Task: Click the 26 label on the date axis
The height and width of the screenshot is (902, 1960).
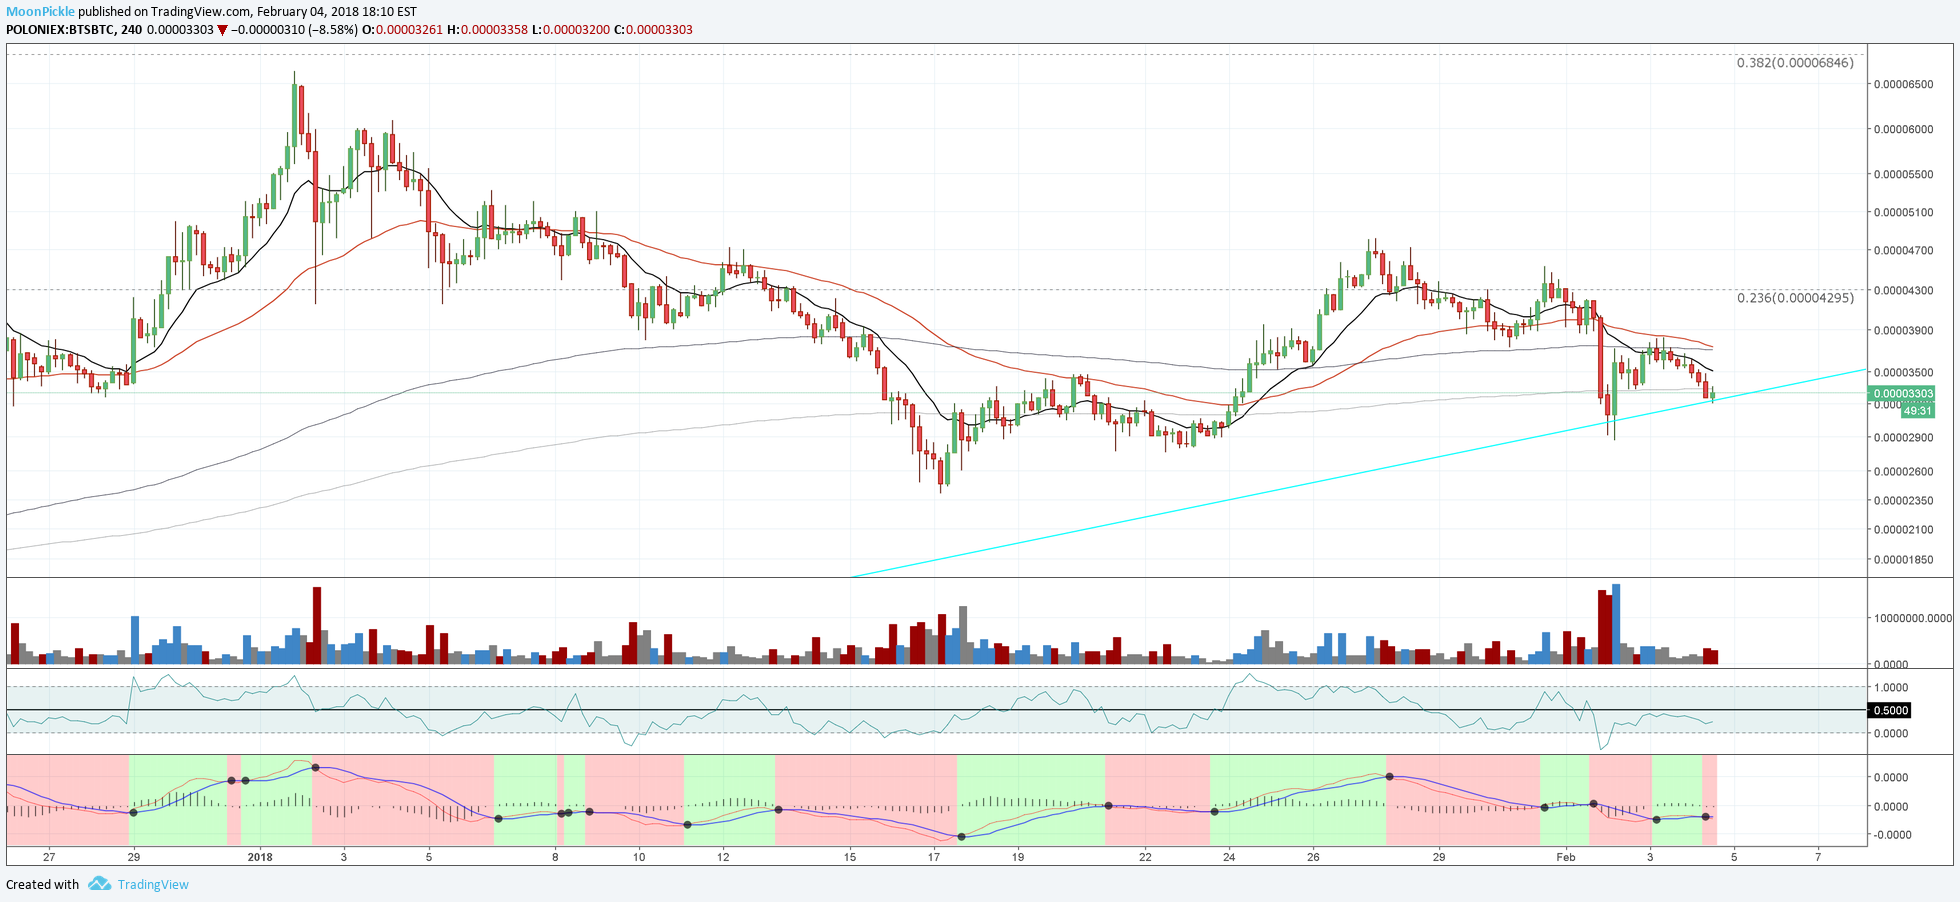Action: [1313, 857]
